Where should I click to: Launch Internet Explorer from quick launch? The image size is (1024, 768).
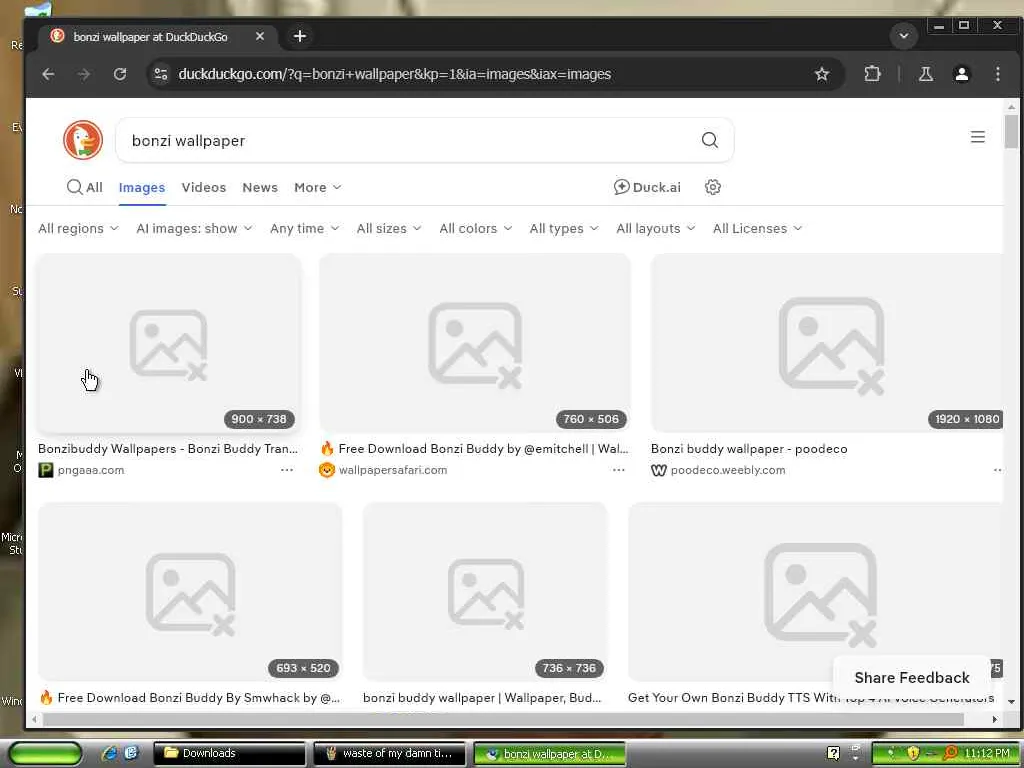(110, 754)
